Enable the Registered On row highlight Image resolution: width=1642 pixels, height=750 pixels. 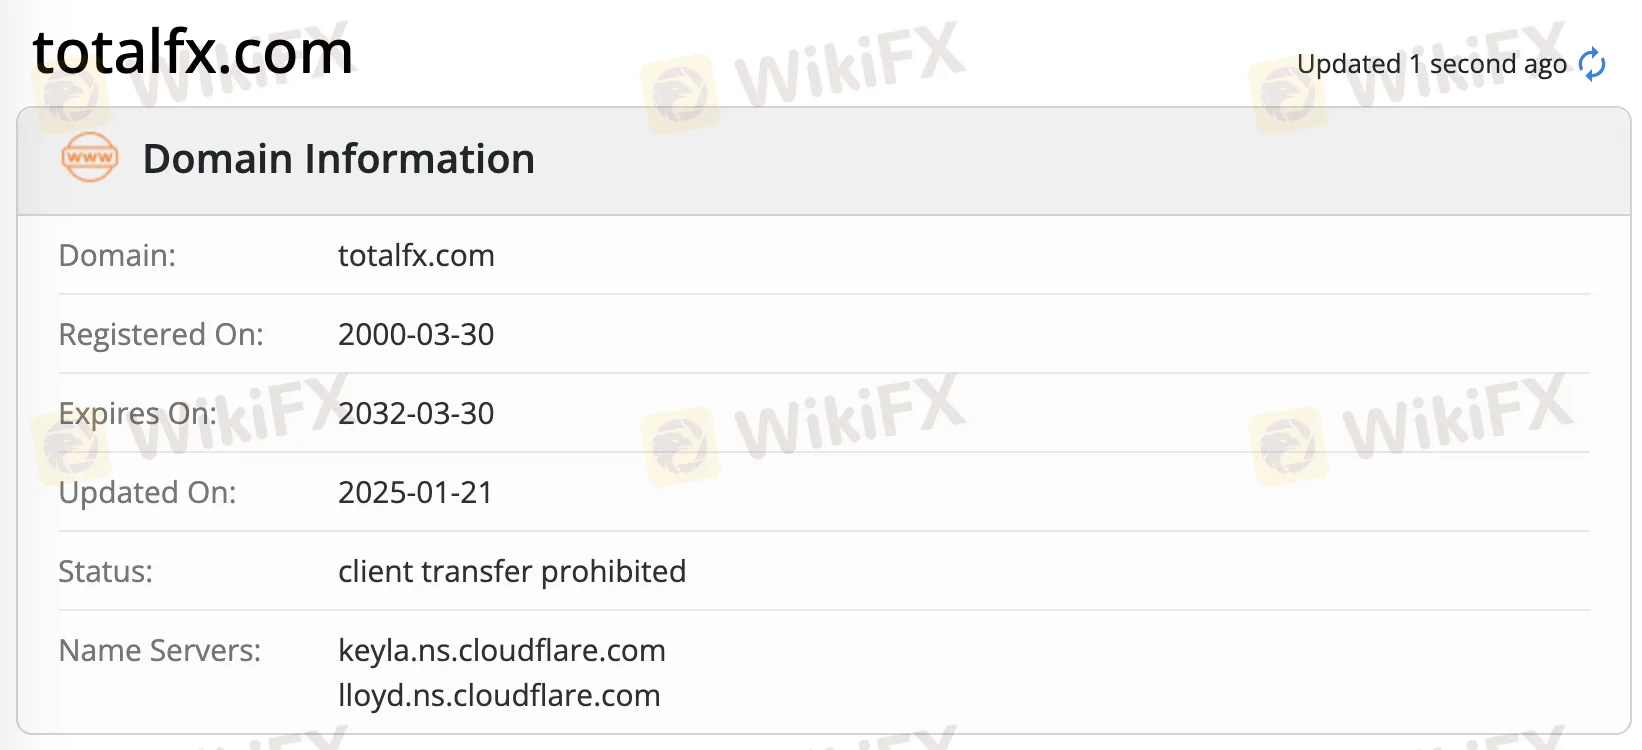161,334
